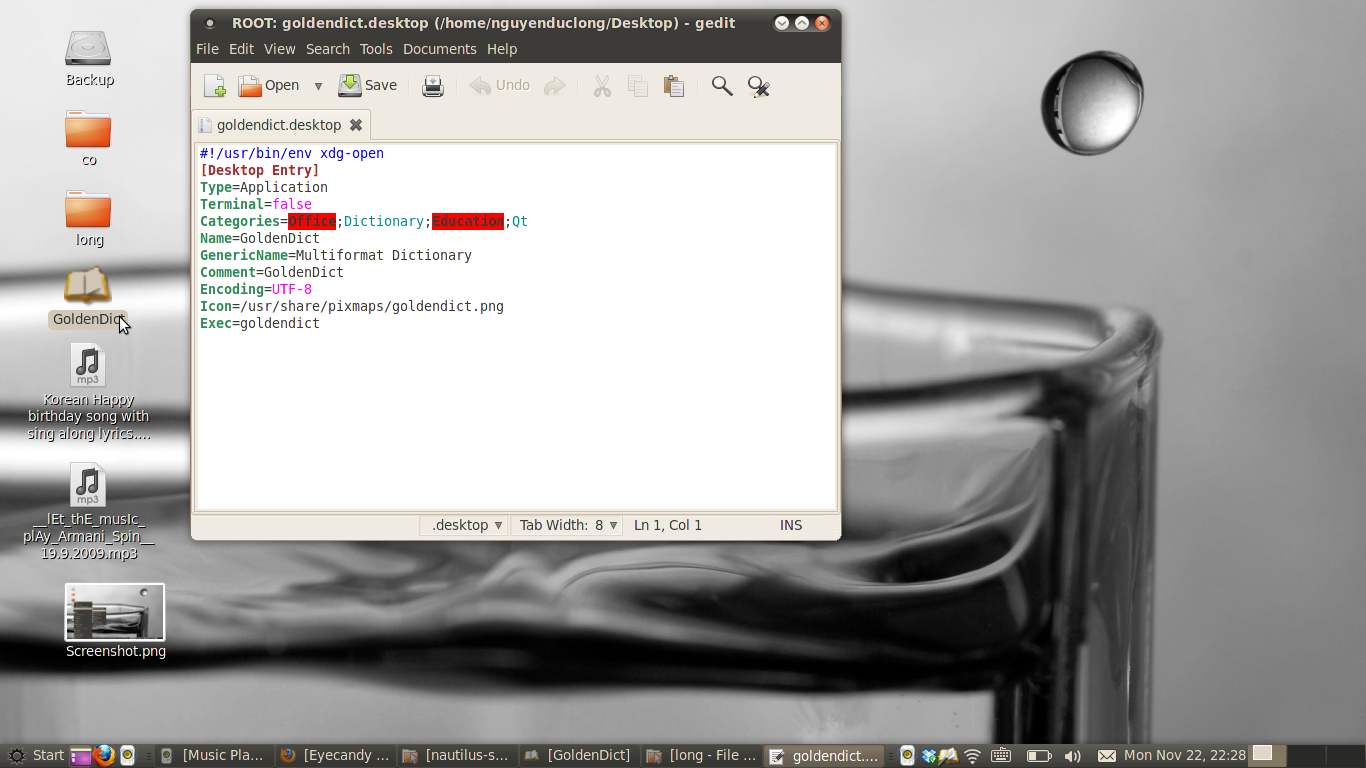Image resolution: width=1366 pixels, height=768 pixels.
Task: Open the Tools menu
Action: coord(376,49)
